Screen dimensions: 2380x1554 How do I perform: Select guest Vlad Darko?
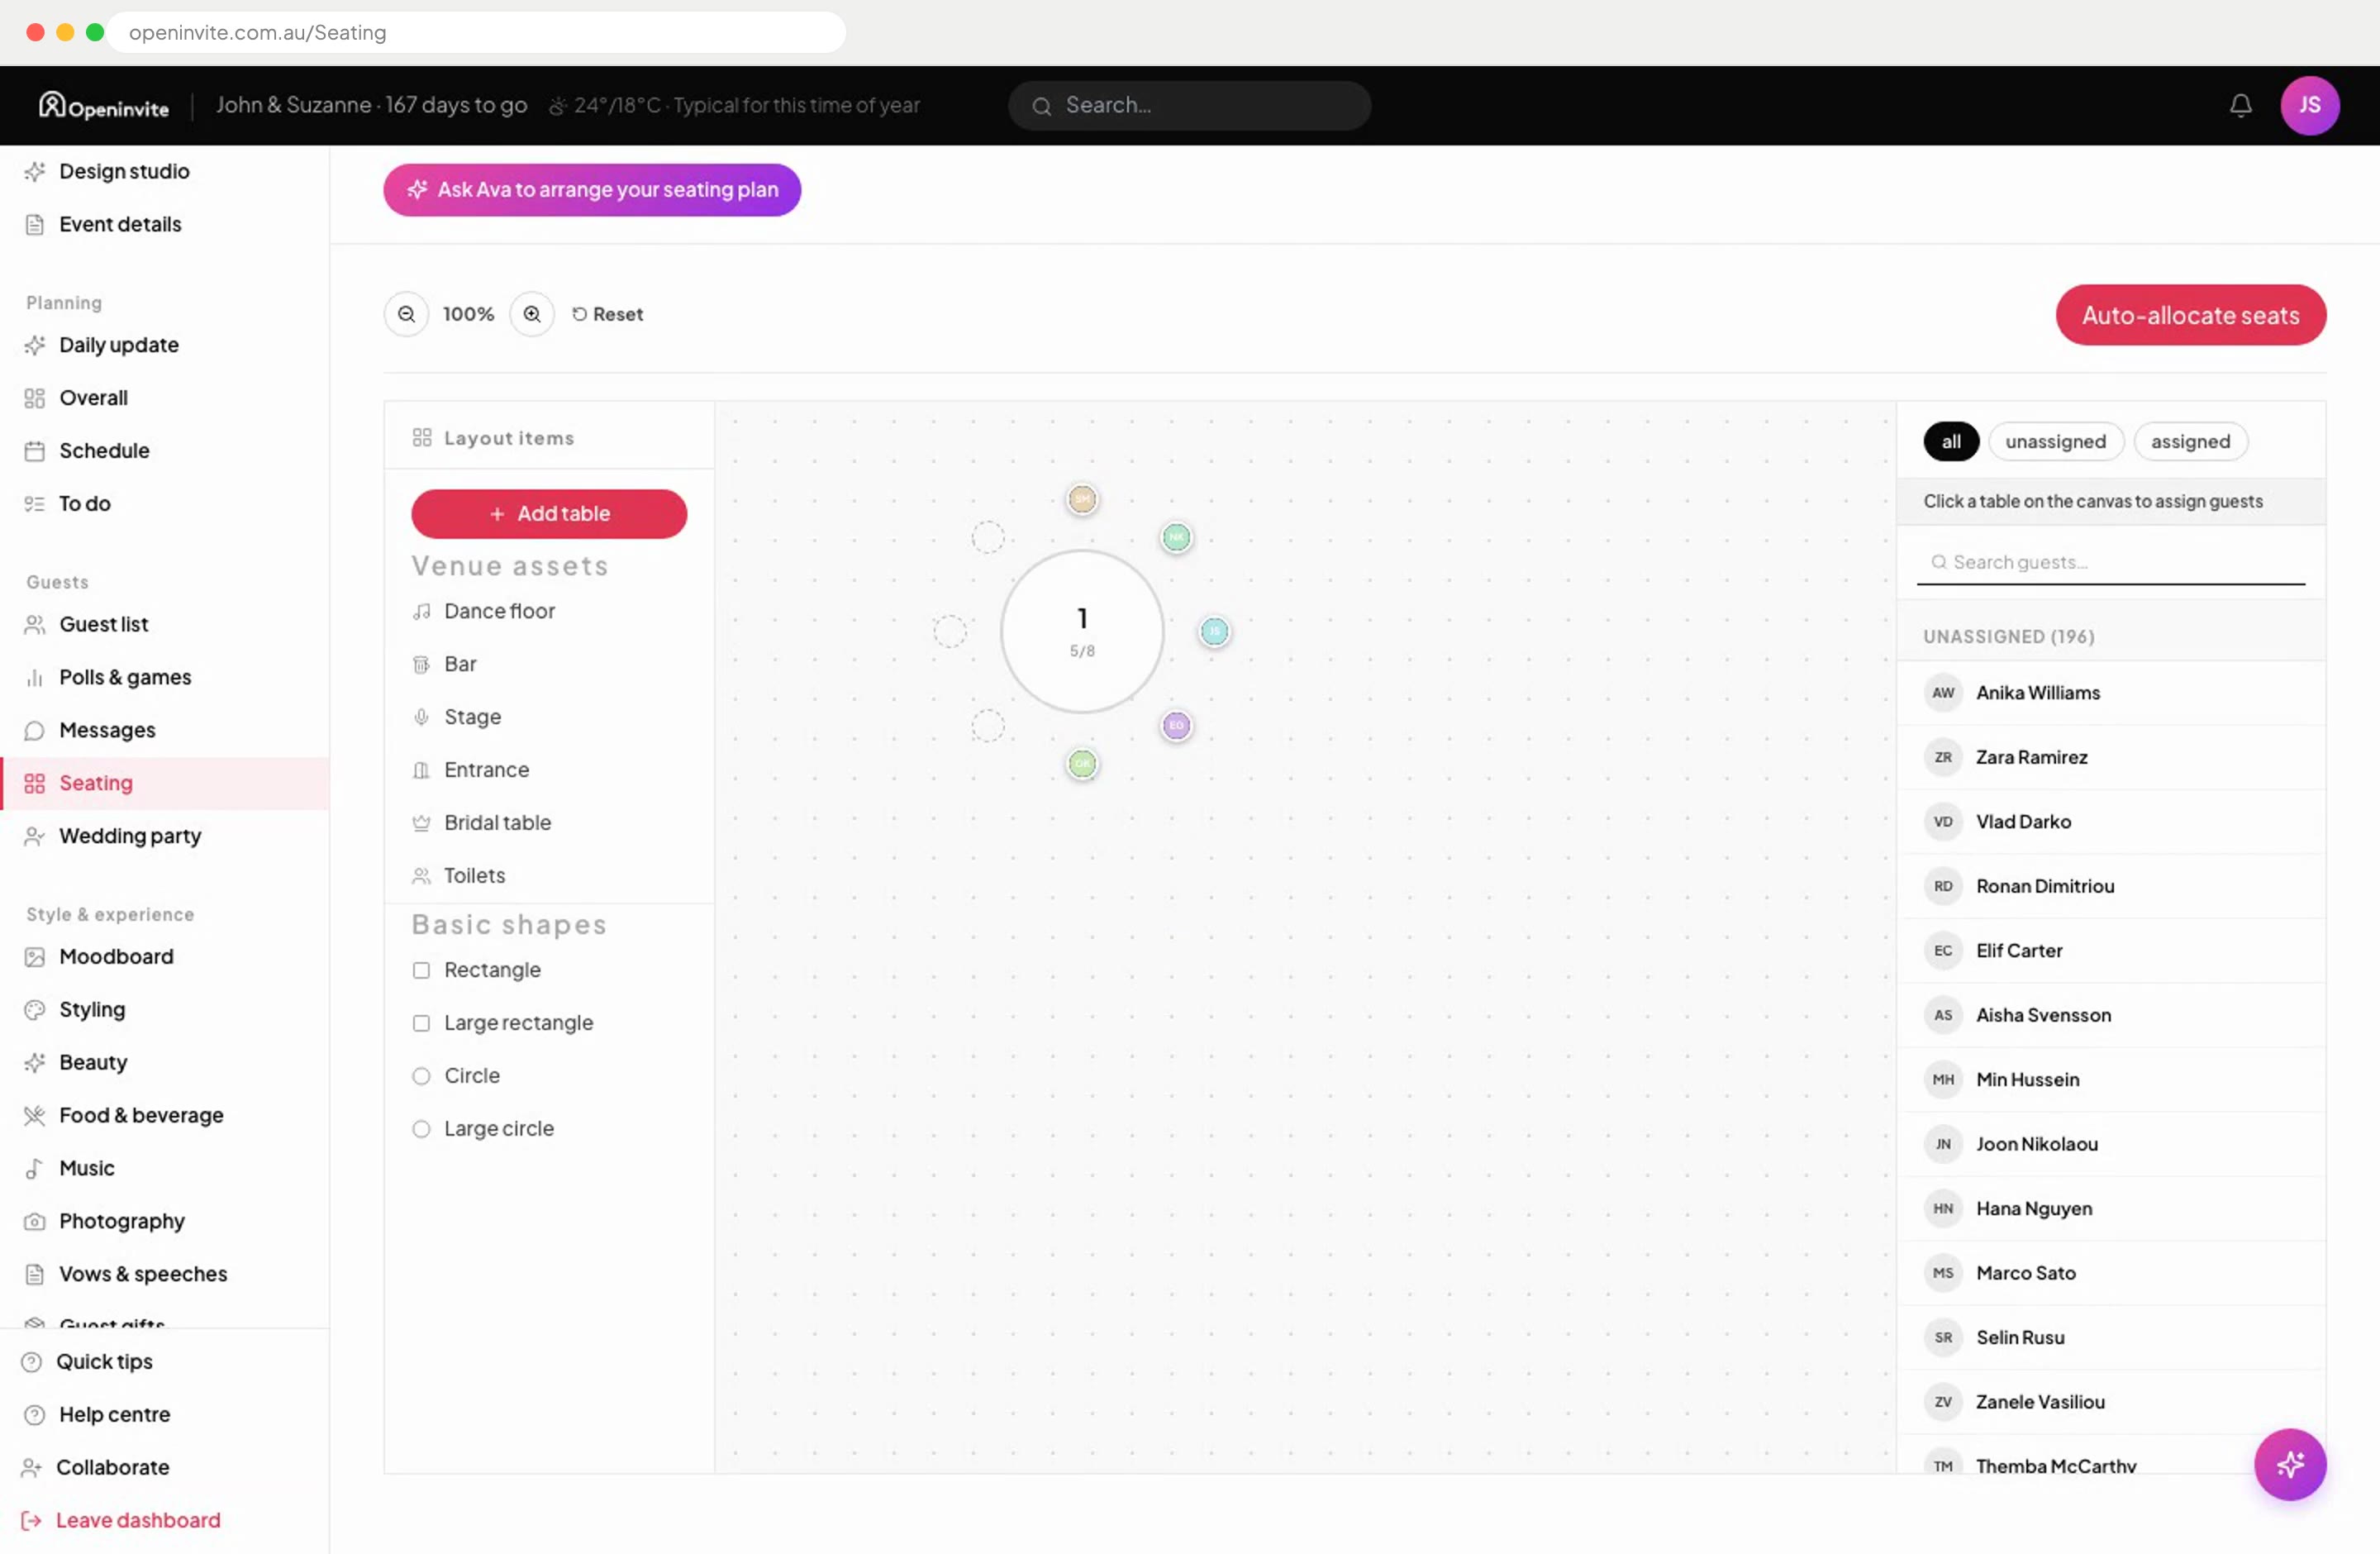(x=2110, y=822)
